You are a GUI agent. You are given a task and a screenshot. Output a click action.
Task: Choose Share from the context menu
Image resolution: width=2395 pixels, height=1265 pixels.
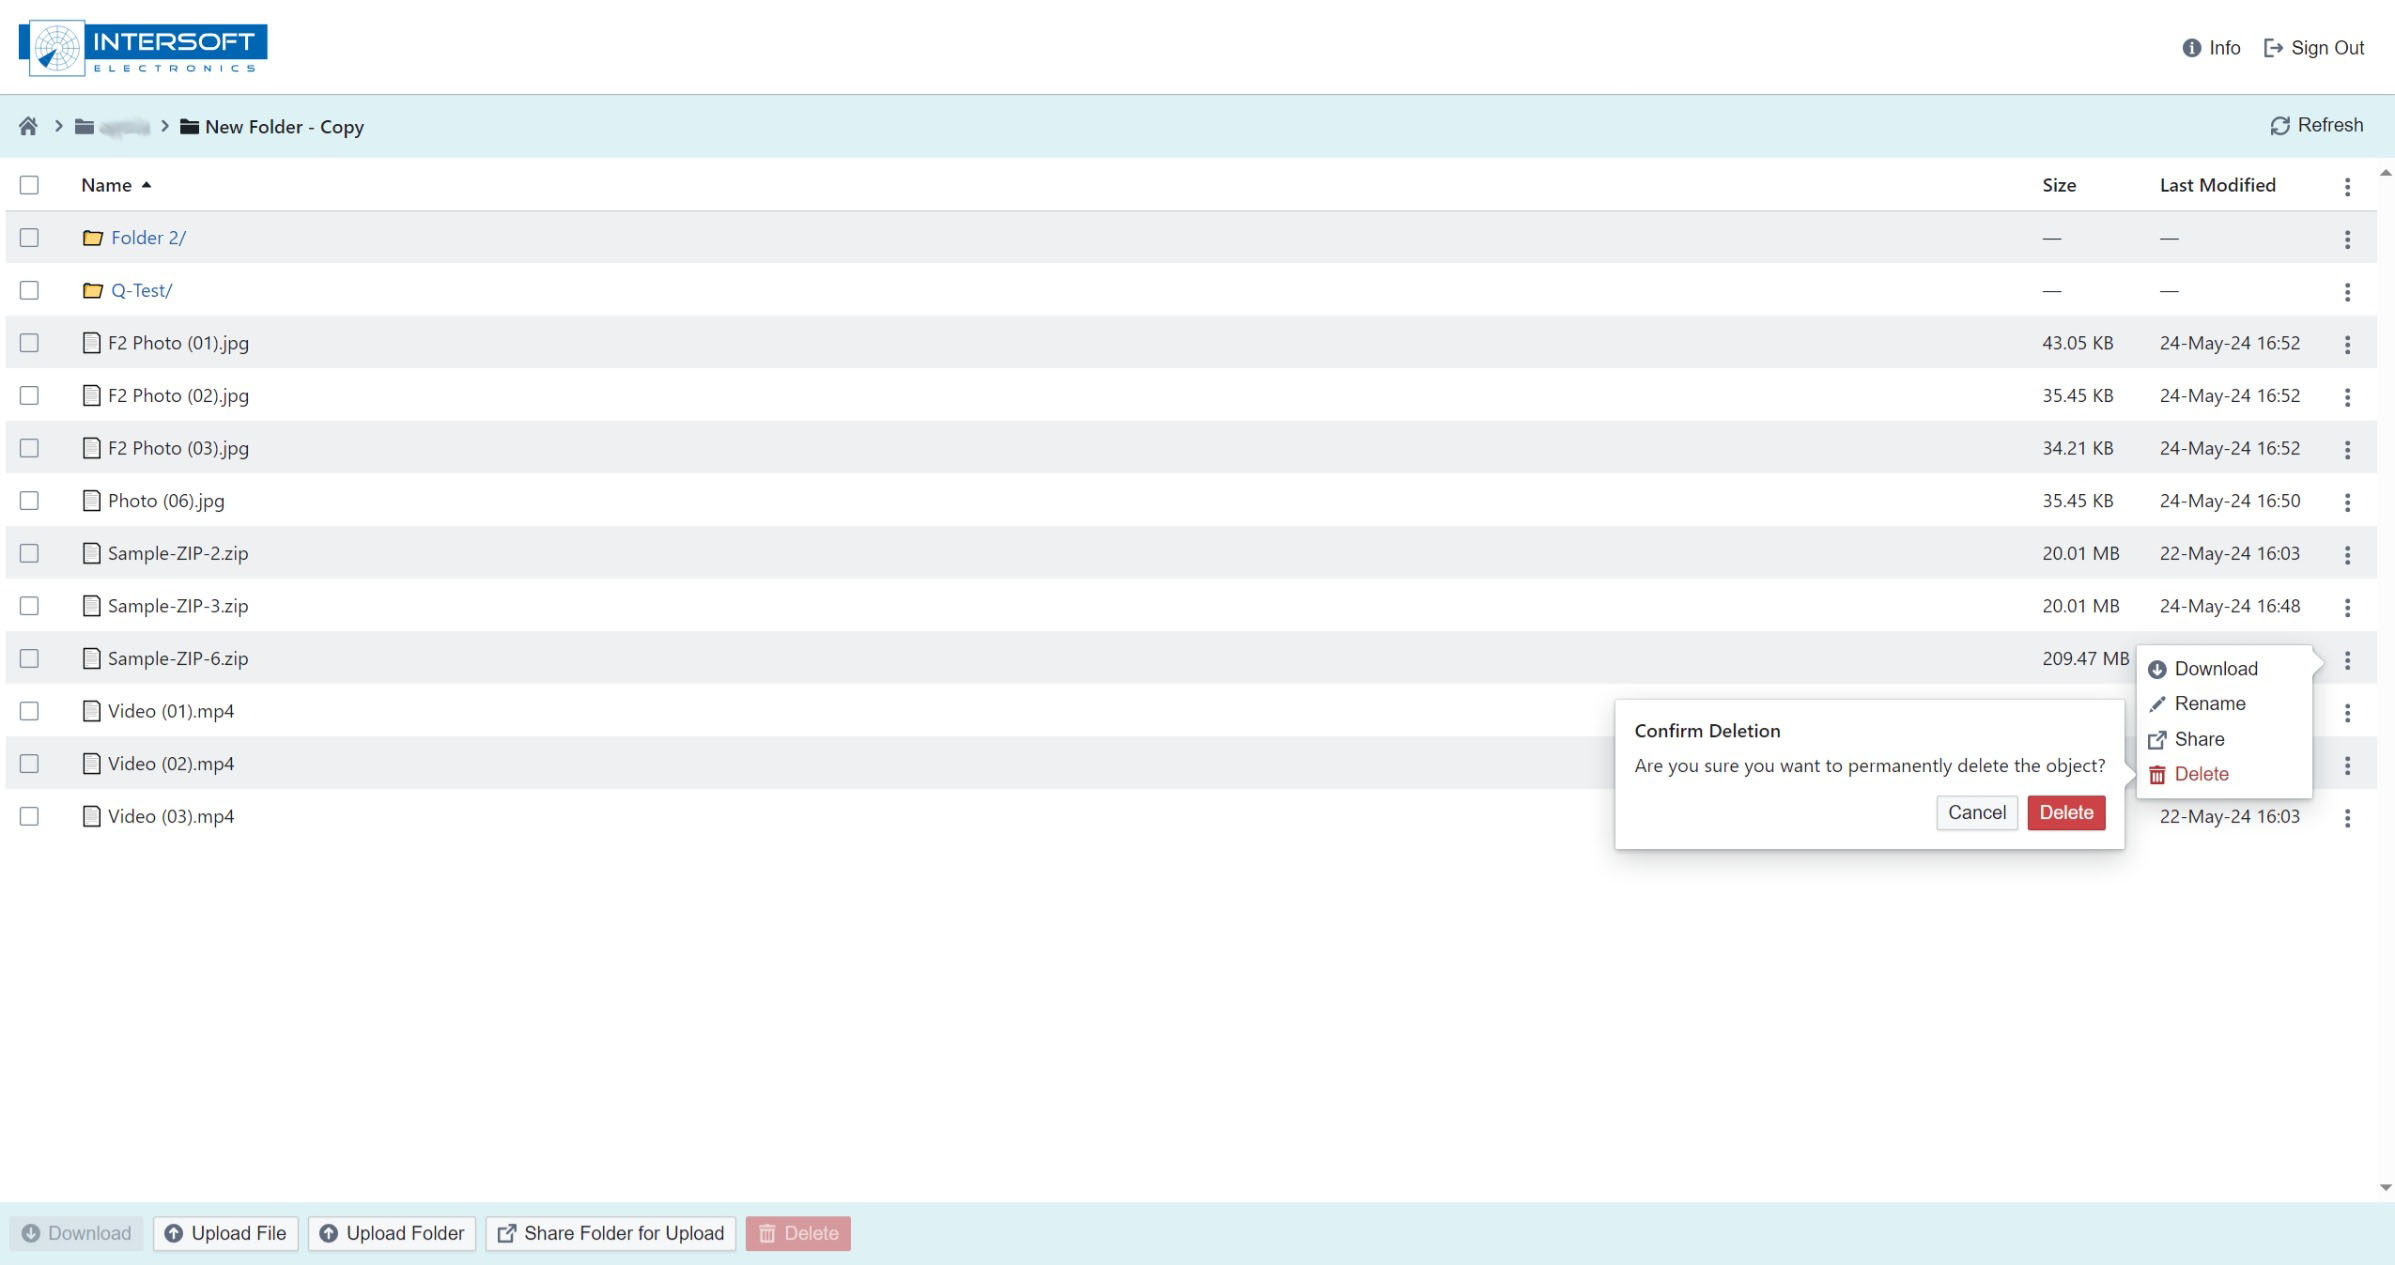click(x=2198, y=739)
